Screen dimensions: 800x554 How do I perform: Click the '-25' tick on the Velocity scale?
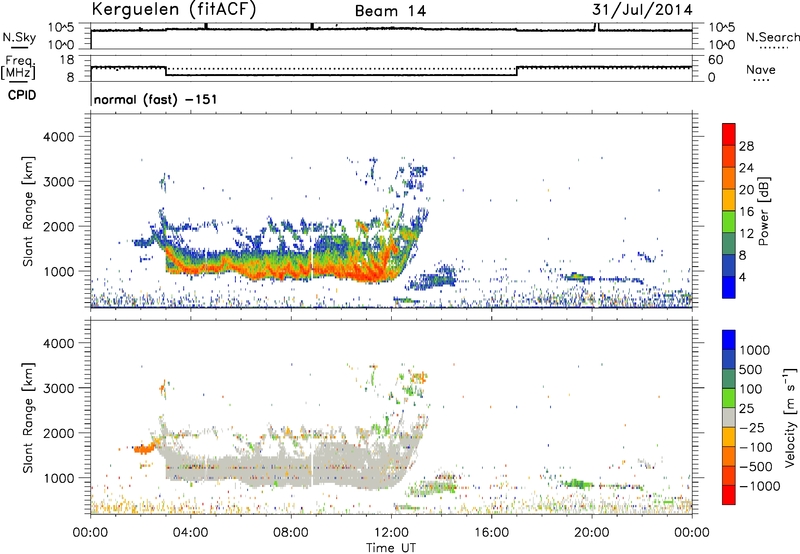(755, 427)
